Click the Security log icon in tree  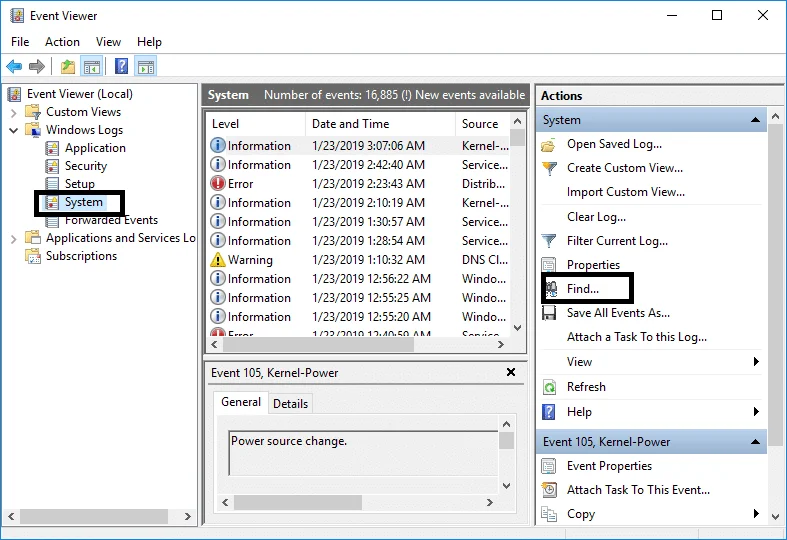click(52, 166)
